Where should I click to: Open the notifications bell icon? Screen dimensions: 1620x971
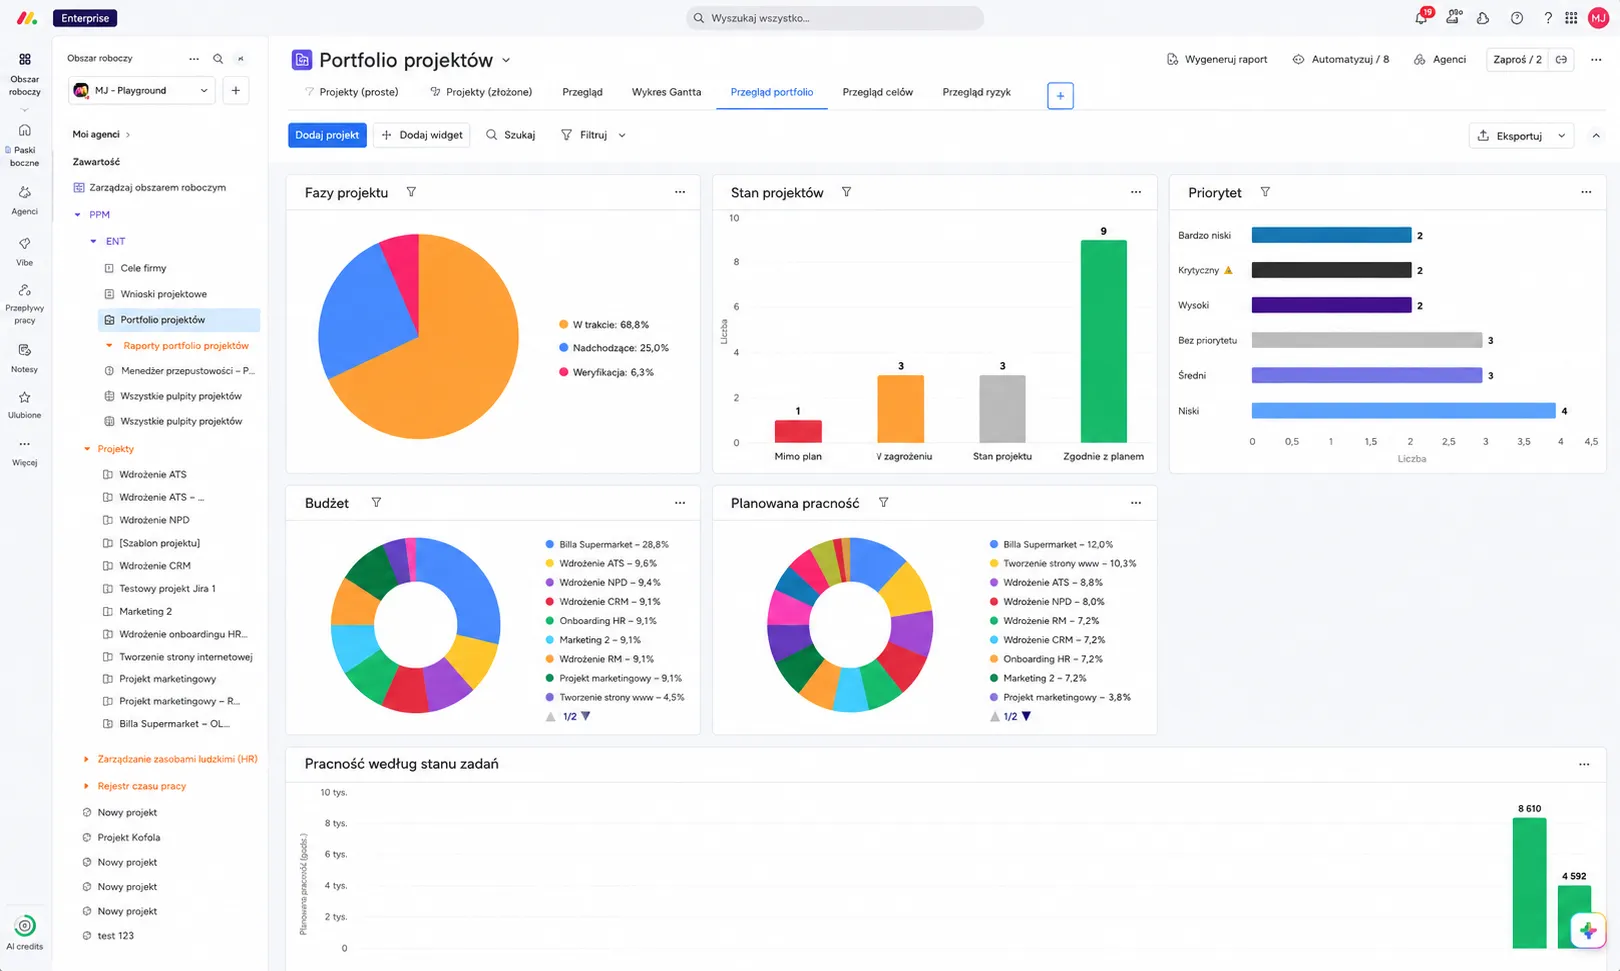tap(1421, 18)
